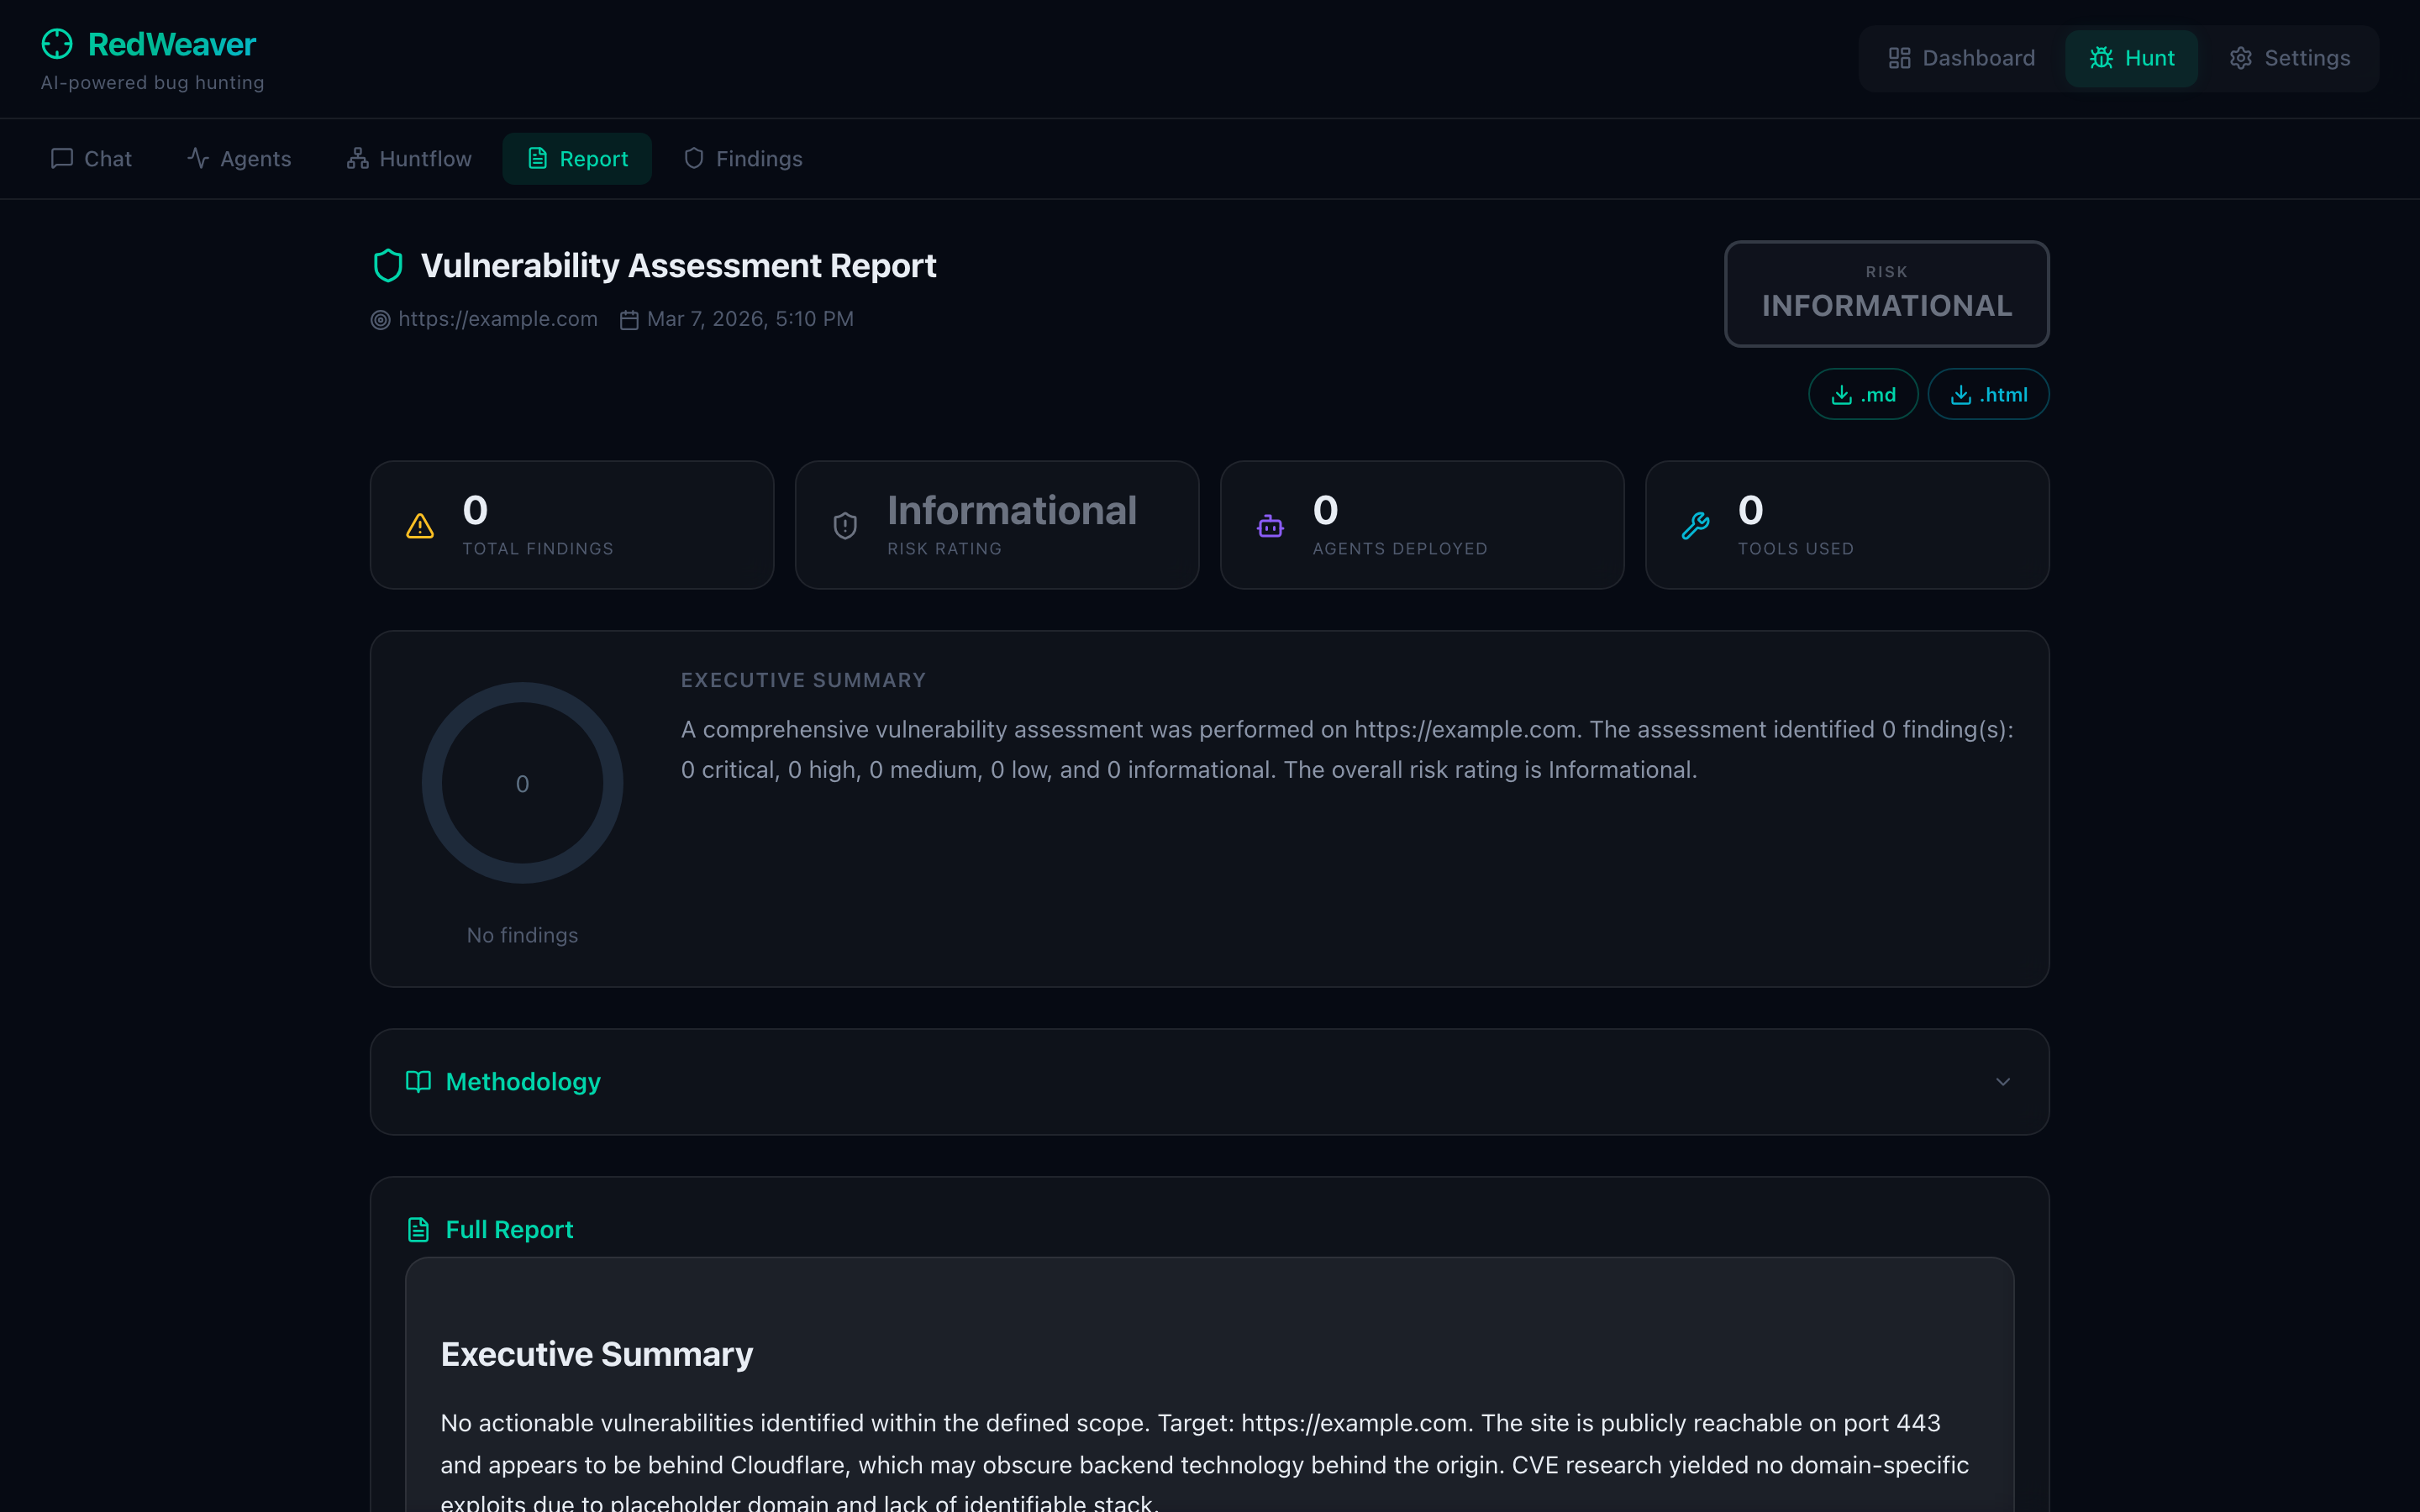Click the book icon next to Methodology
The height and width of the screenshot is (1512, 2420).
418,1082
